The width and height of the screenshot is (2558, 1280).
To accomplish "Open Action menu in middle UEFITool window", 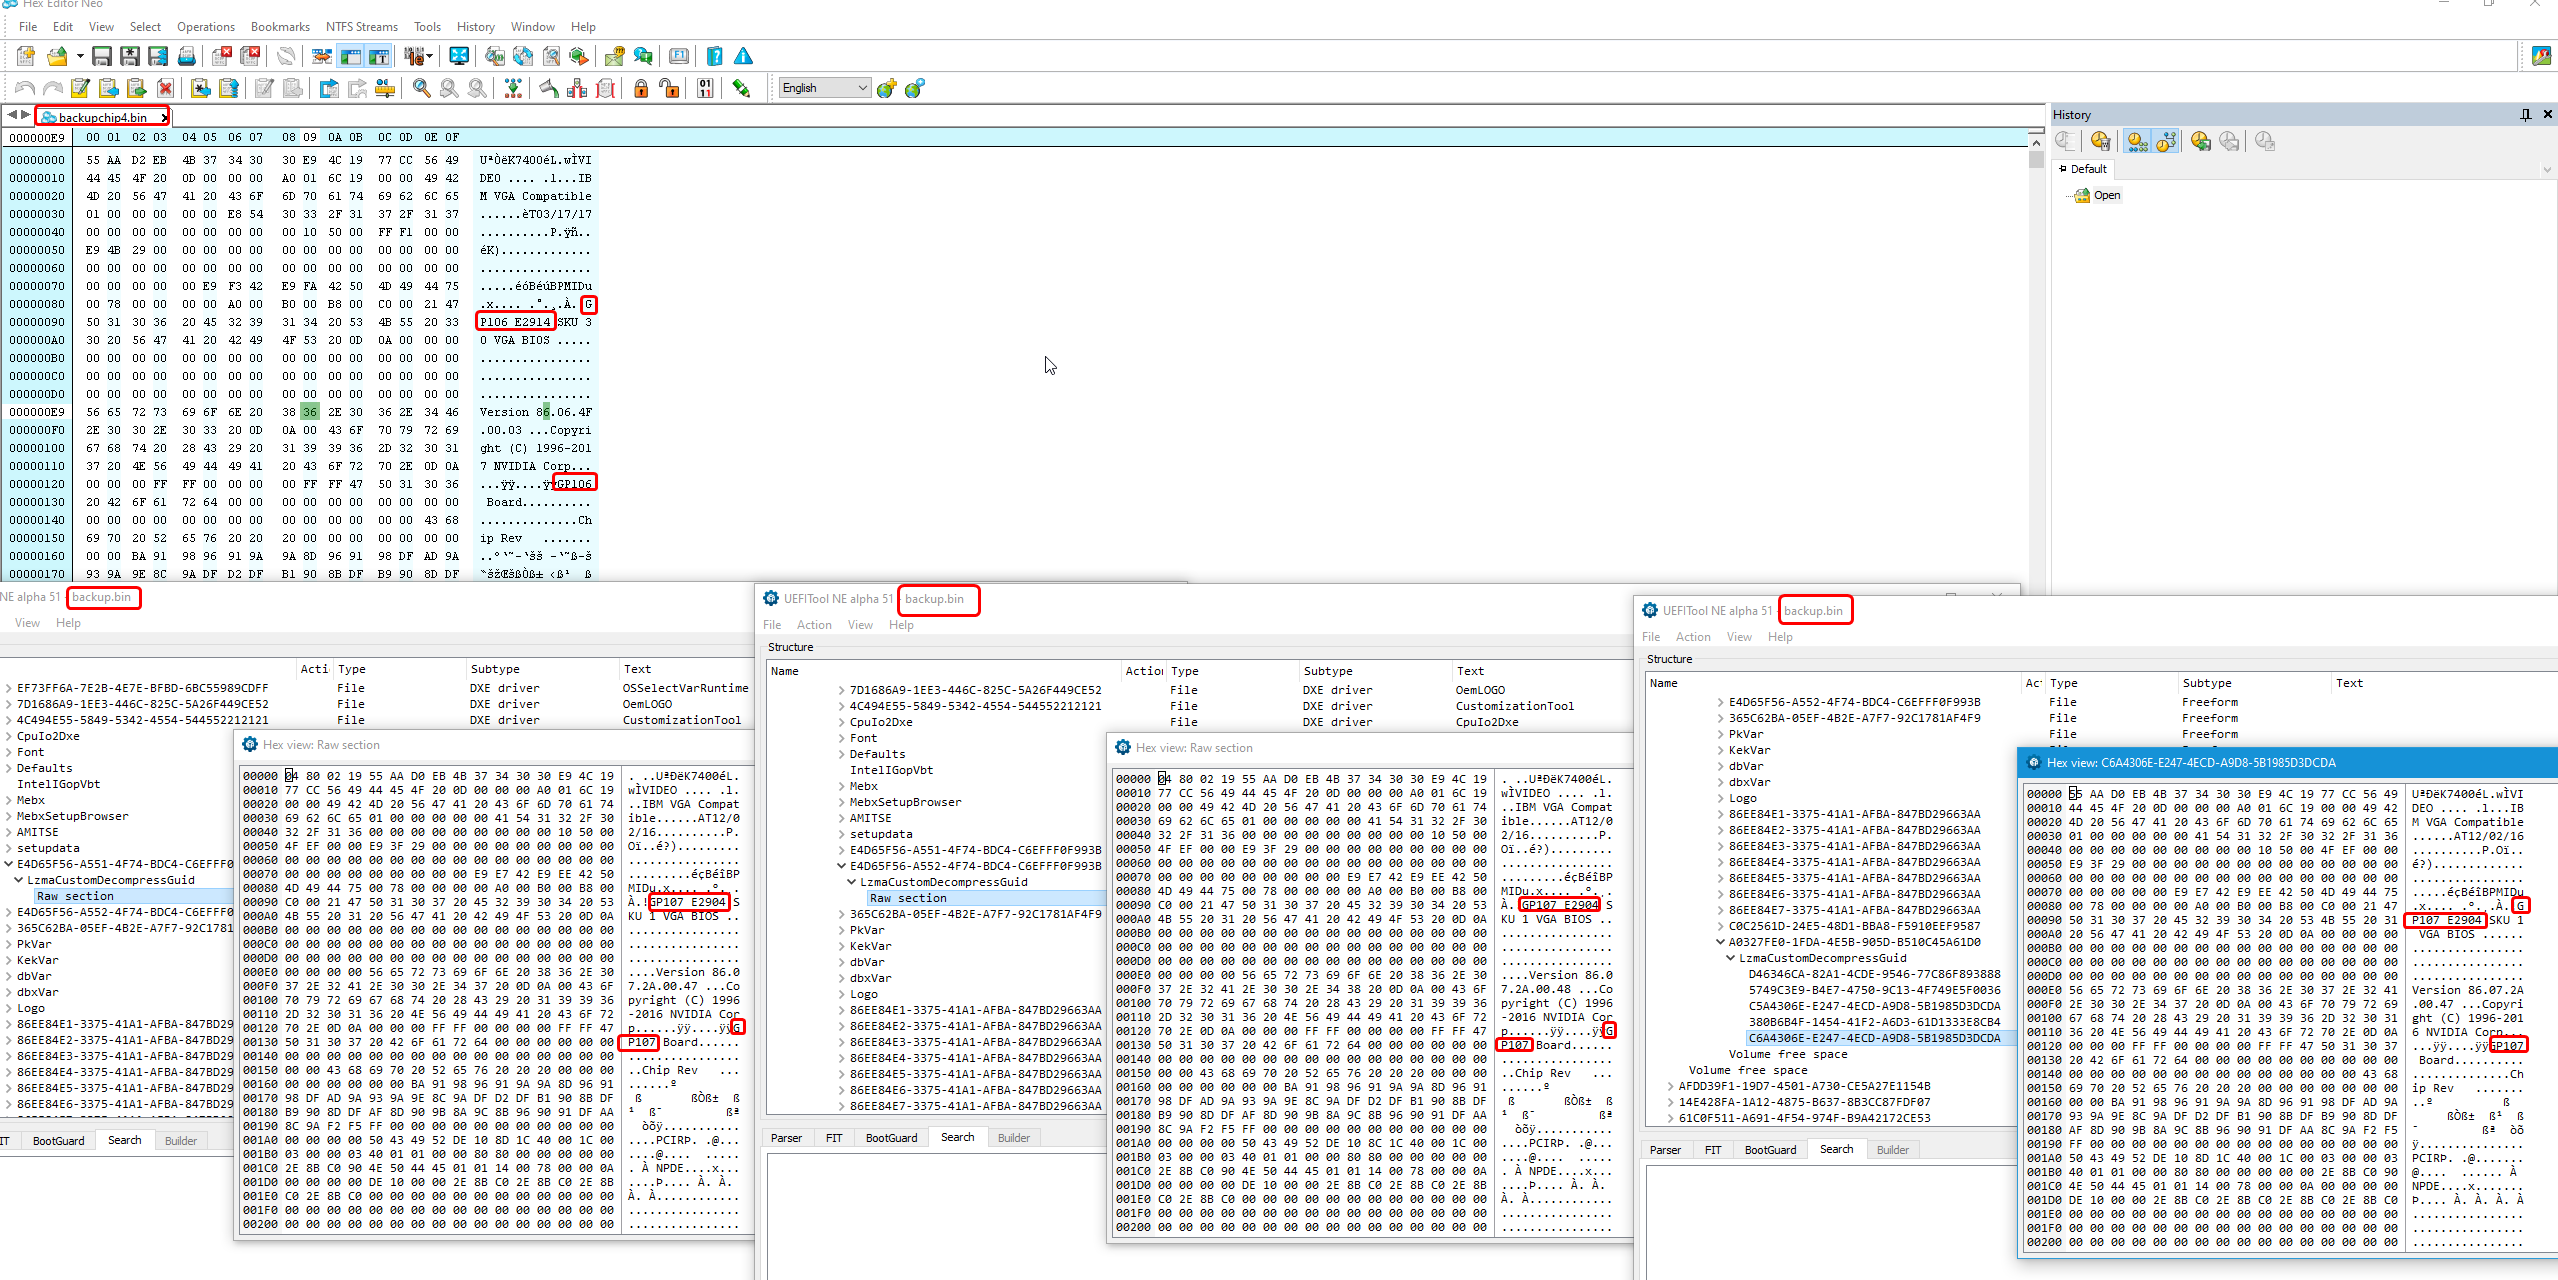I will pyautogui.click(x=814, y=625).
